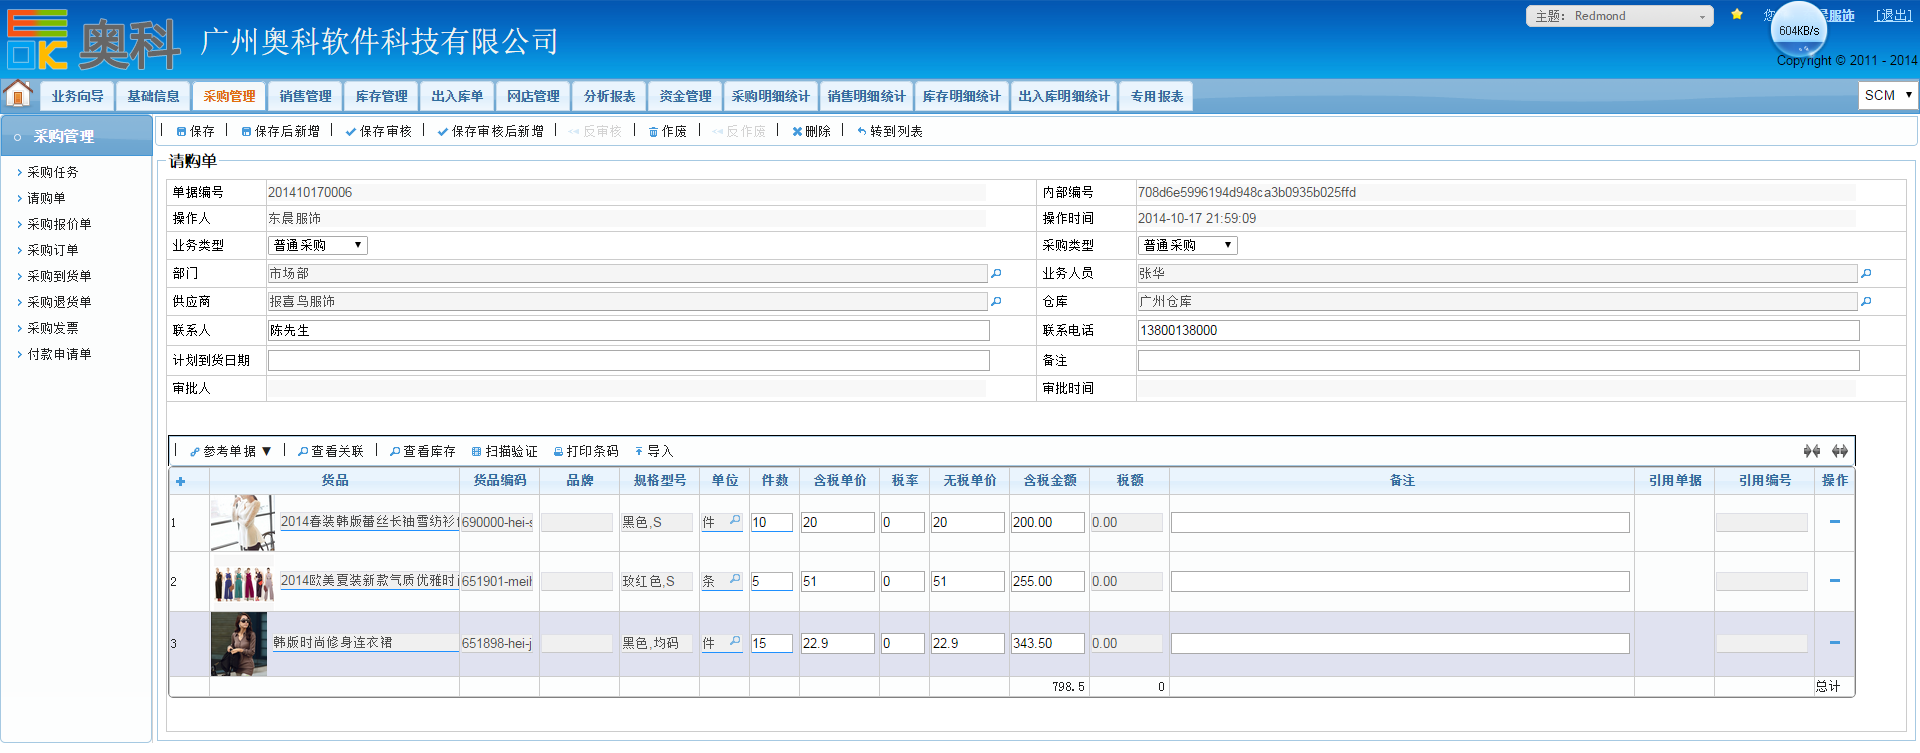Click warehouse lookup magnifier icon
The width and height of the screenshot is (1920, 753).
(x=1866, y=301)
